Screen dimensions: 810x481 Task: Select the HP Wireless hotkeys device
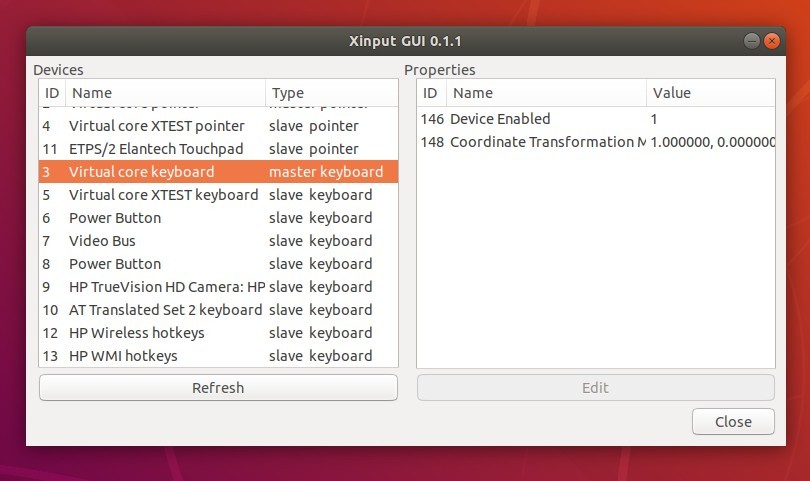219,333
